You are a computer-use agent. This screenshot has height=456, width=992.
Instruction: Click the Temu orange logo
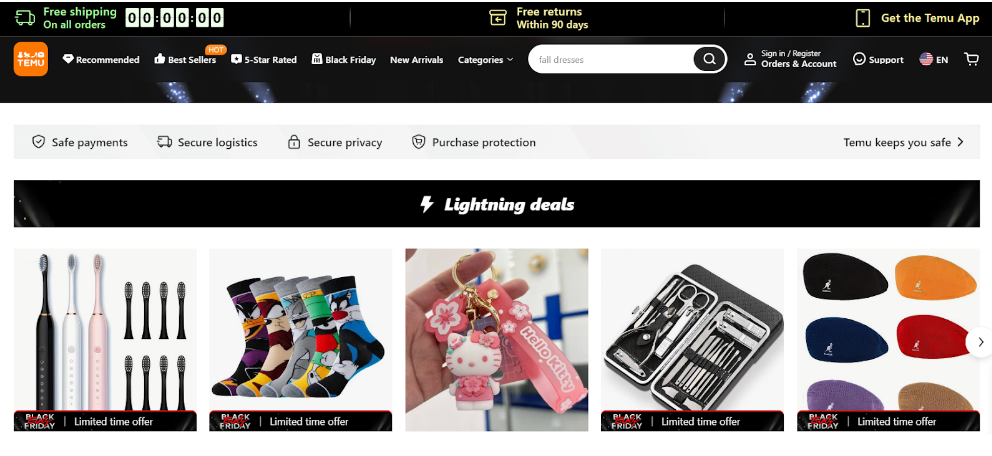coord(30,59)
